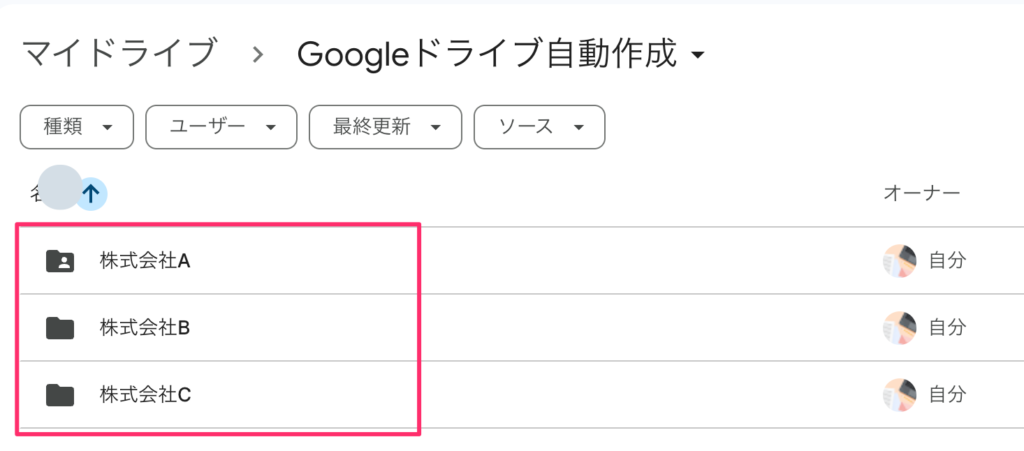Select the 株式会社A folder name
Viewport: 1024px width, 451px height.
pyautogui.click(x=145, y=261)
